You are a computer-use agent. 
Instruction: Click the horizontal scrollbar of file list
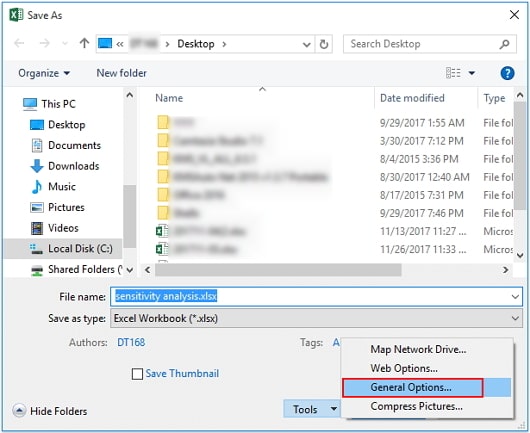278,270
